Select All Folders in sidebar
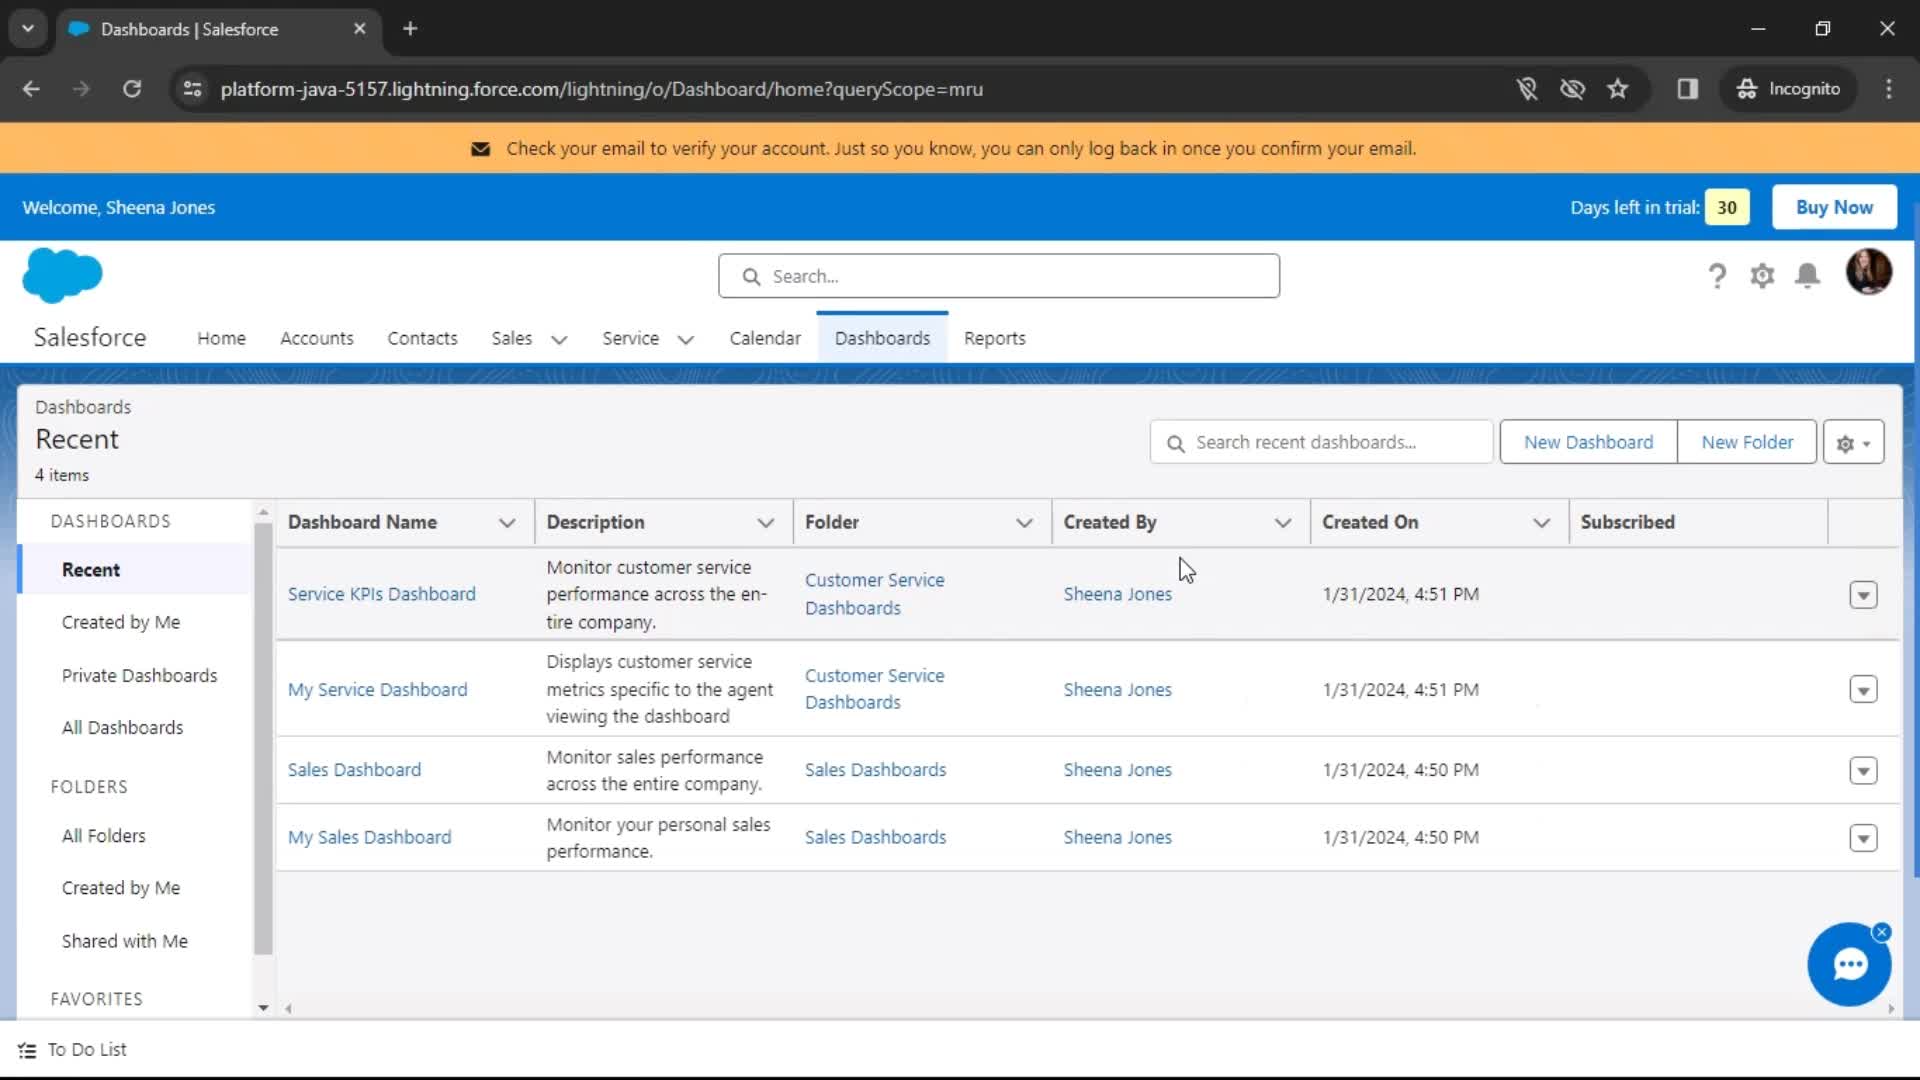Viewport: 1920px width, 1080px height. [x=103, y=836]
